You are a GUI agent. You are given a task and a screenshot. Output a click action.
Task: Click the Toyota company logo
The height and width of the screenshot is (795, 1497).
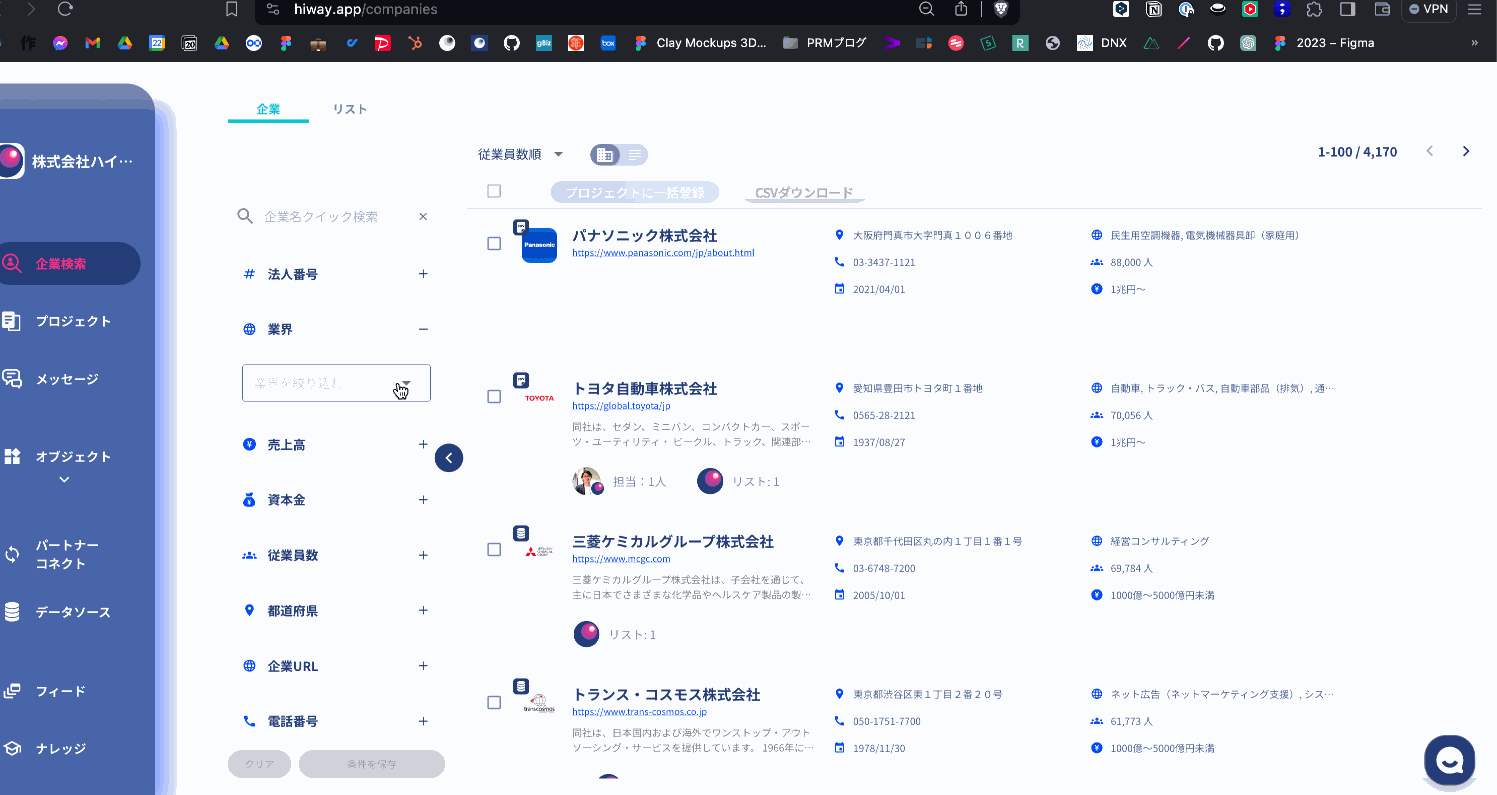[x=539, y=398]
